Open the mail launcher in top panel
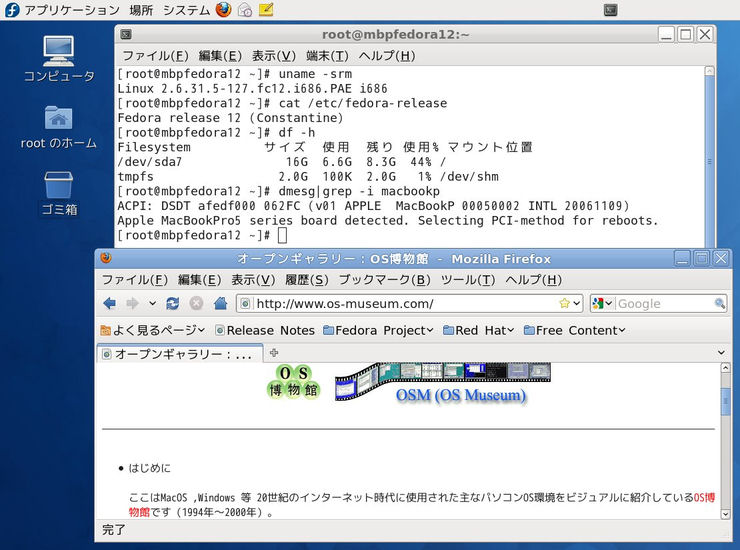Viewport: 740px width, 550px height. coord(245,9)
